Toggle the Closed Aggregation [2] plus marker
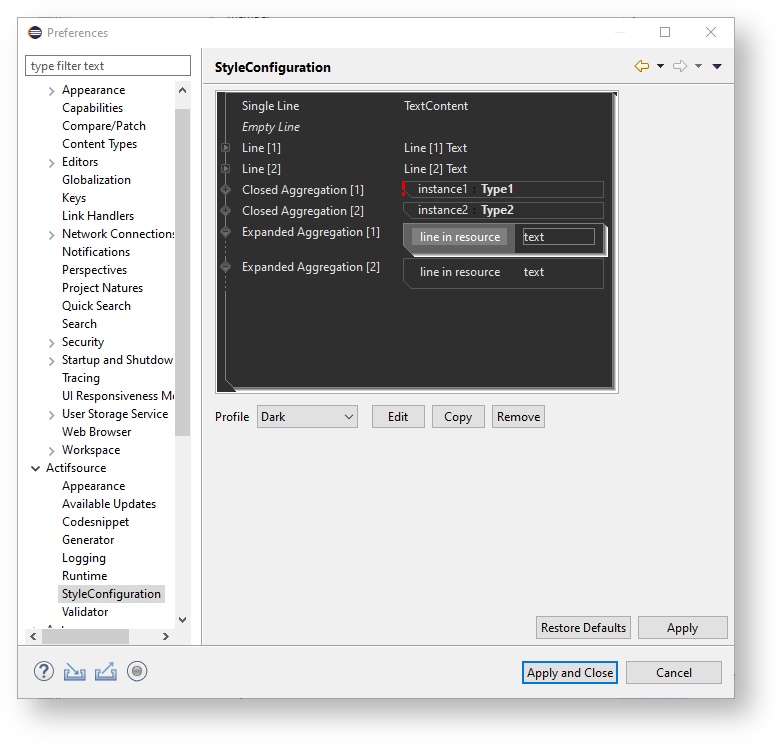Screen dimensions: 783x747 click(x=226, y=210)
